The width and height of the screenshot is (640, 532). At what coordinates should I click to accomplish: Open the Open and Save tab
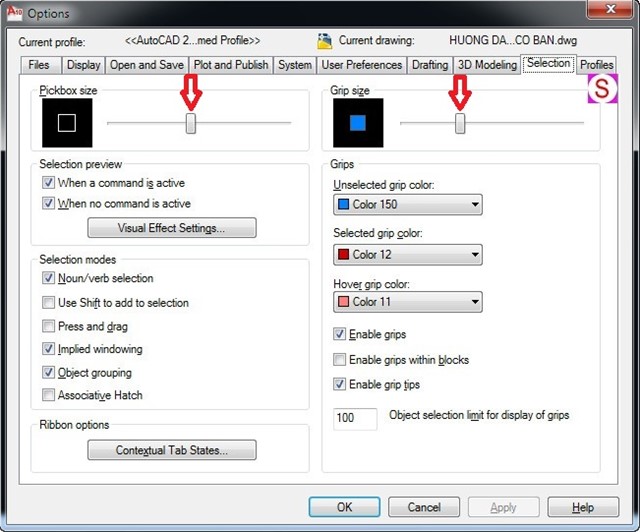pyautogui.click(x=147, y=65)
